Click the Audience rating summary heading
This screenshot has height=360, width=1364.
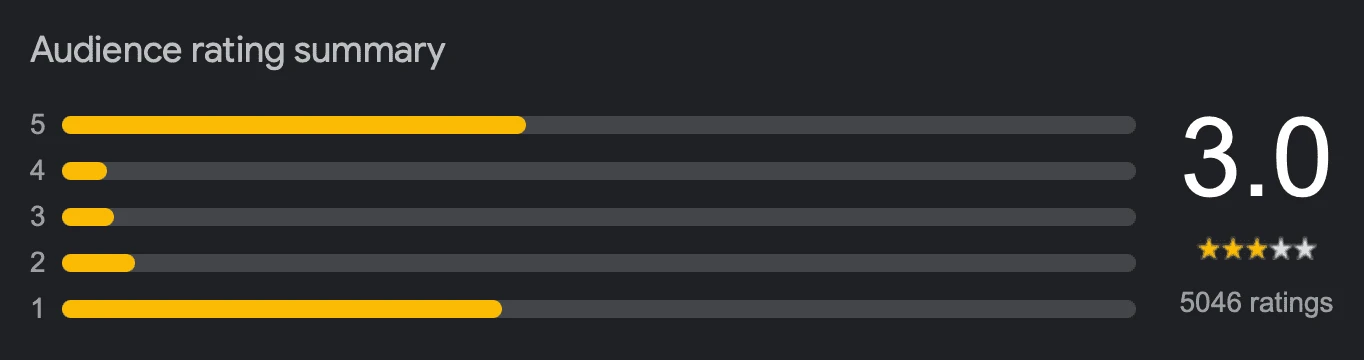[x=237, y=50]
